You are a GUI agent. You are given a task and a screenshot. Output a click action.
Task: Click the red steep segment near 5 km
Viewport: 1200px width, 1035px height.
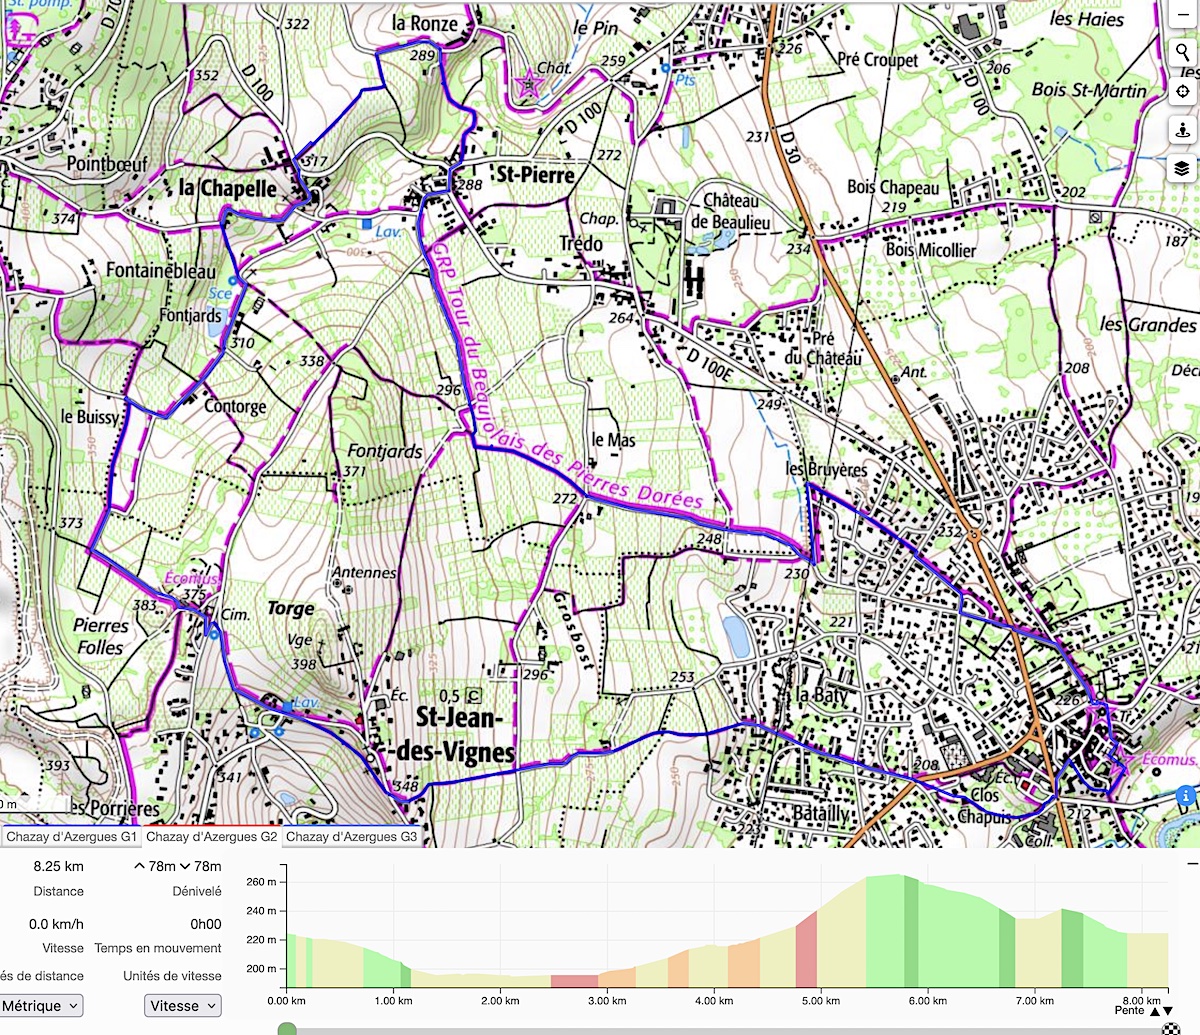click(806, 950)
